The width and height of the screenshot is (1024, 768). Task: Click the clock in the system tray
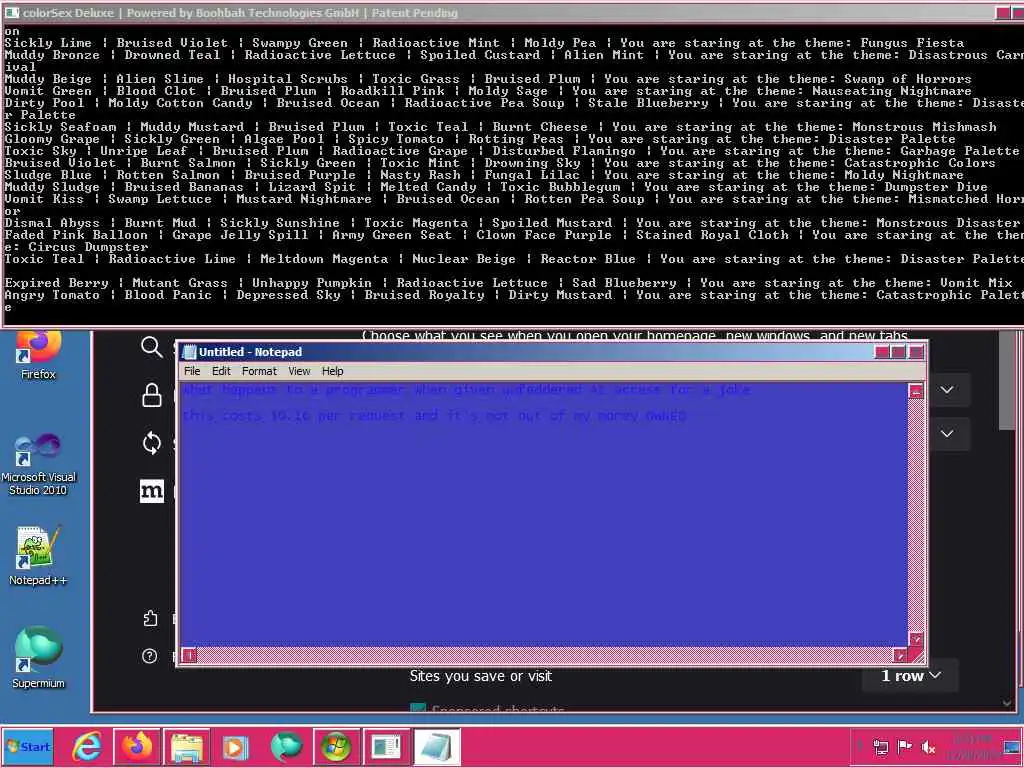coord(973,747)
